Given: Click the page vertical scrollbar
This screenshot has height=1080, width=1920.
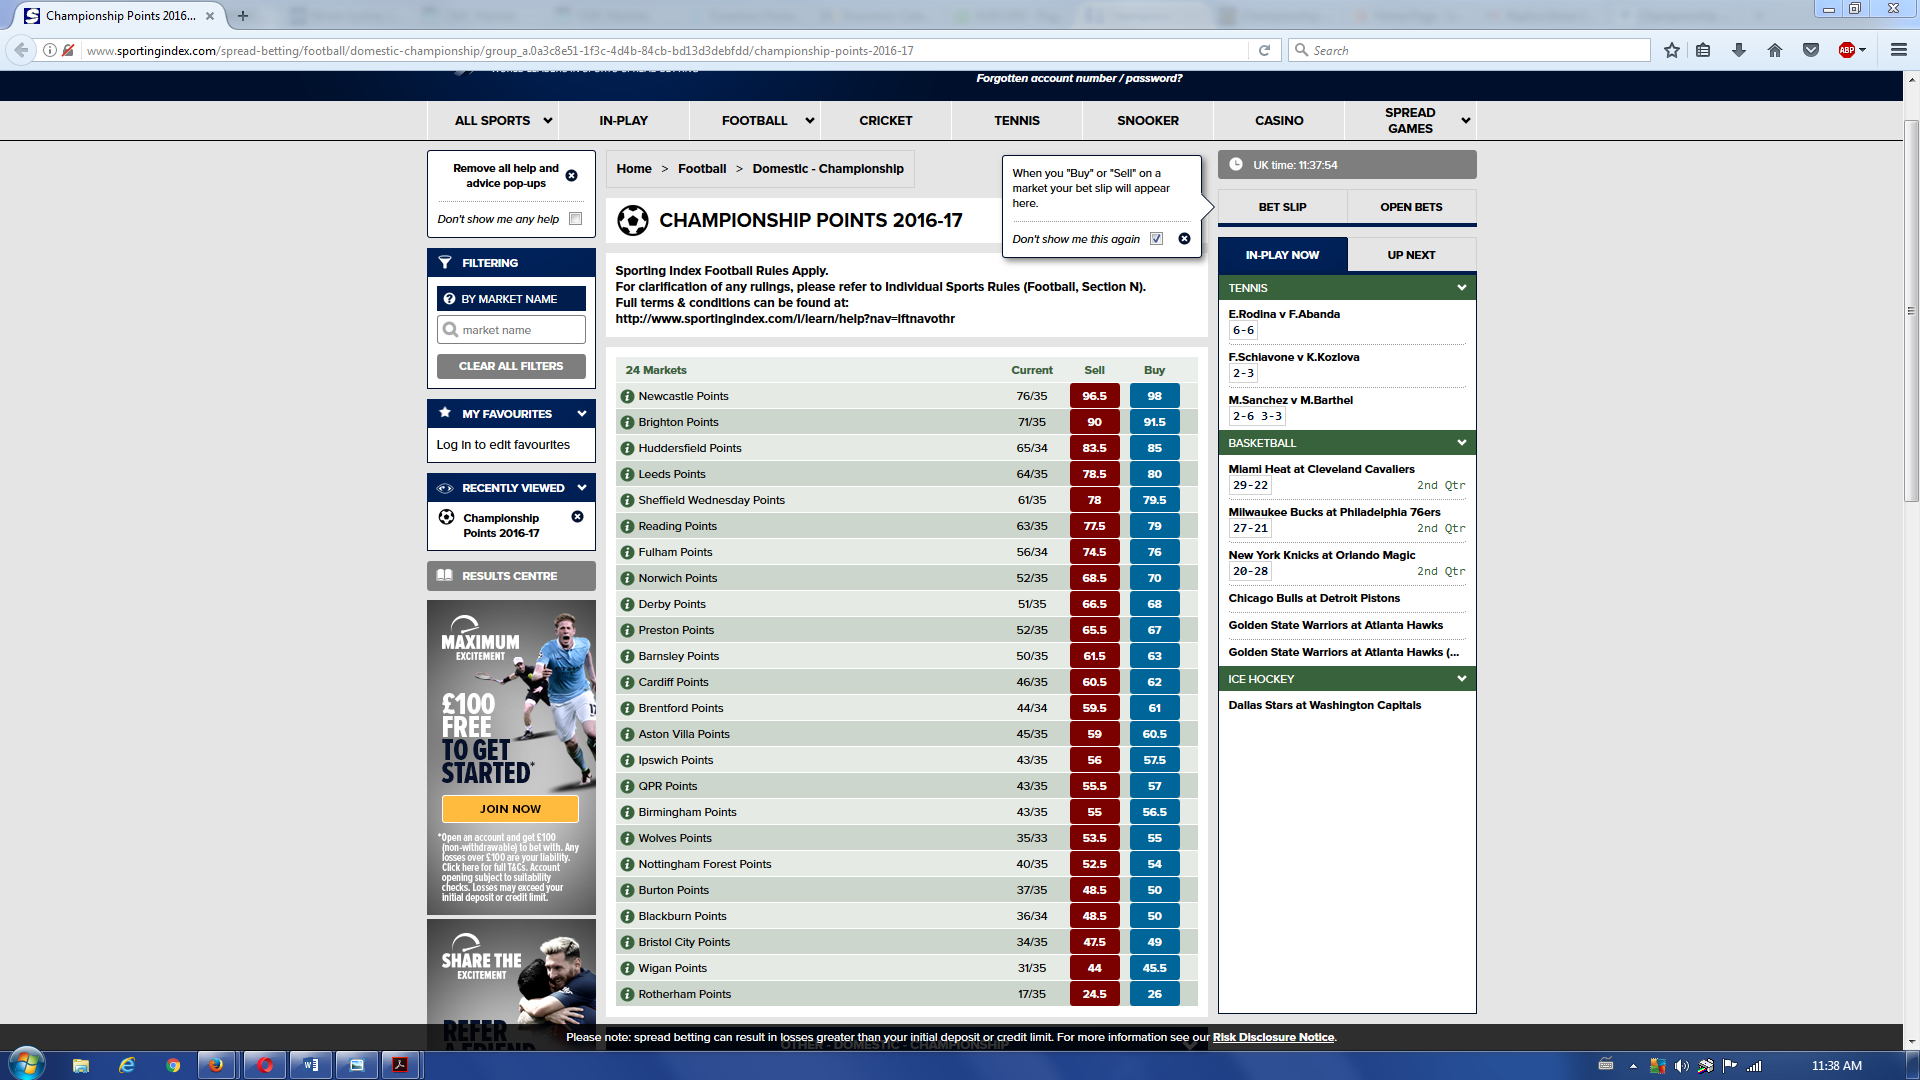Looking at the screenshot, I should [1911, 310].
